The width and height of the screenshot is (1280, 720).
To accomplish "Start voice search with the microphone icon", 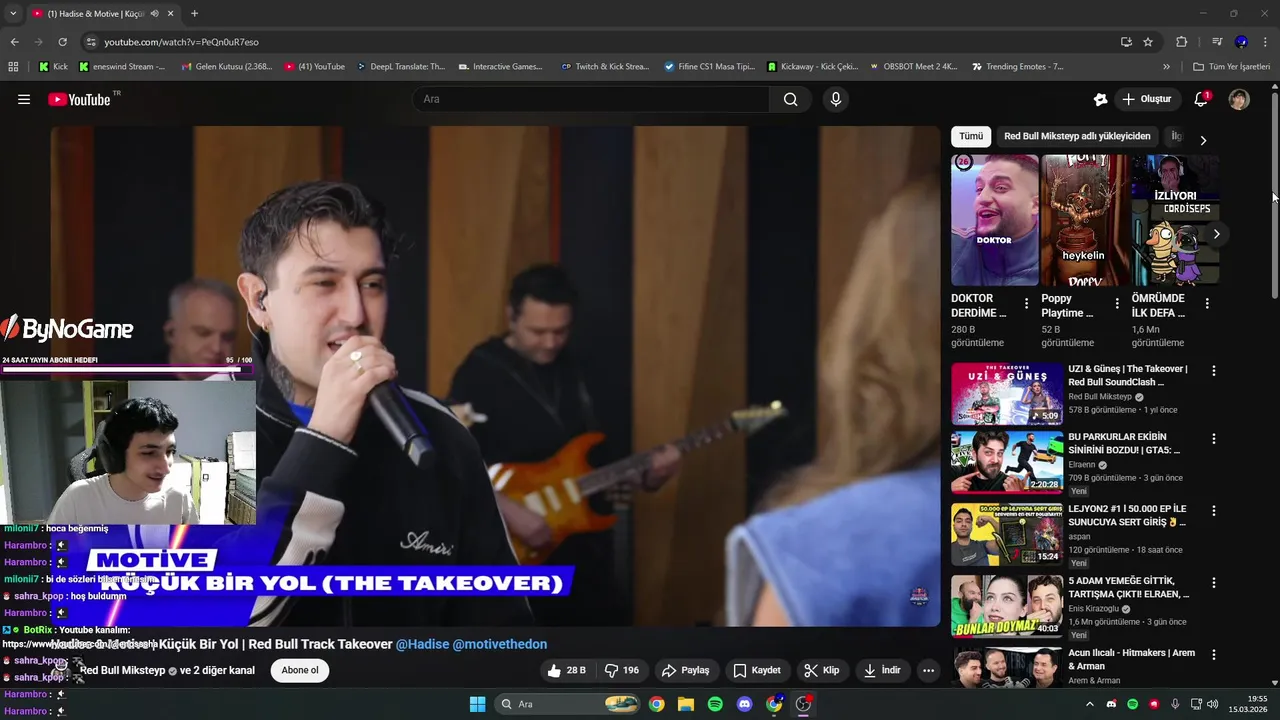I will pyautogui.click(x=836, y=99).
